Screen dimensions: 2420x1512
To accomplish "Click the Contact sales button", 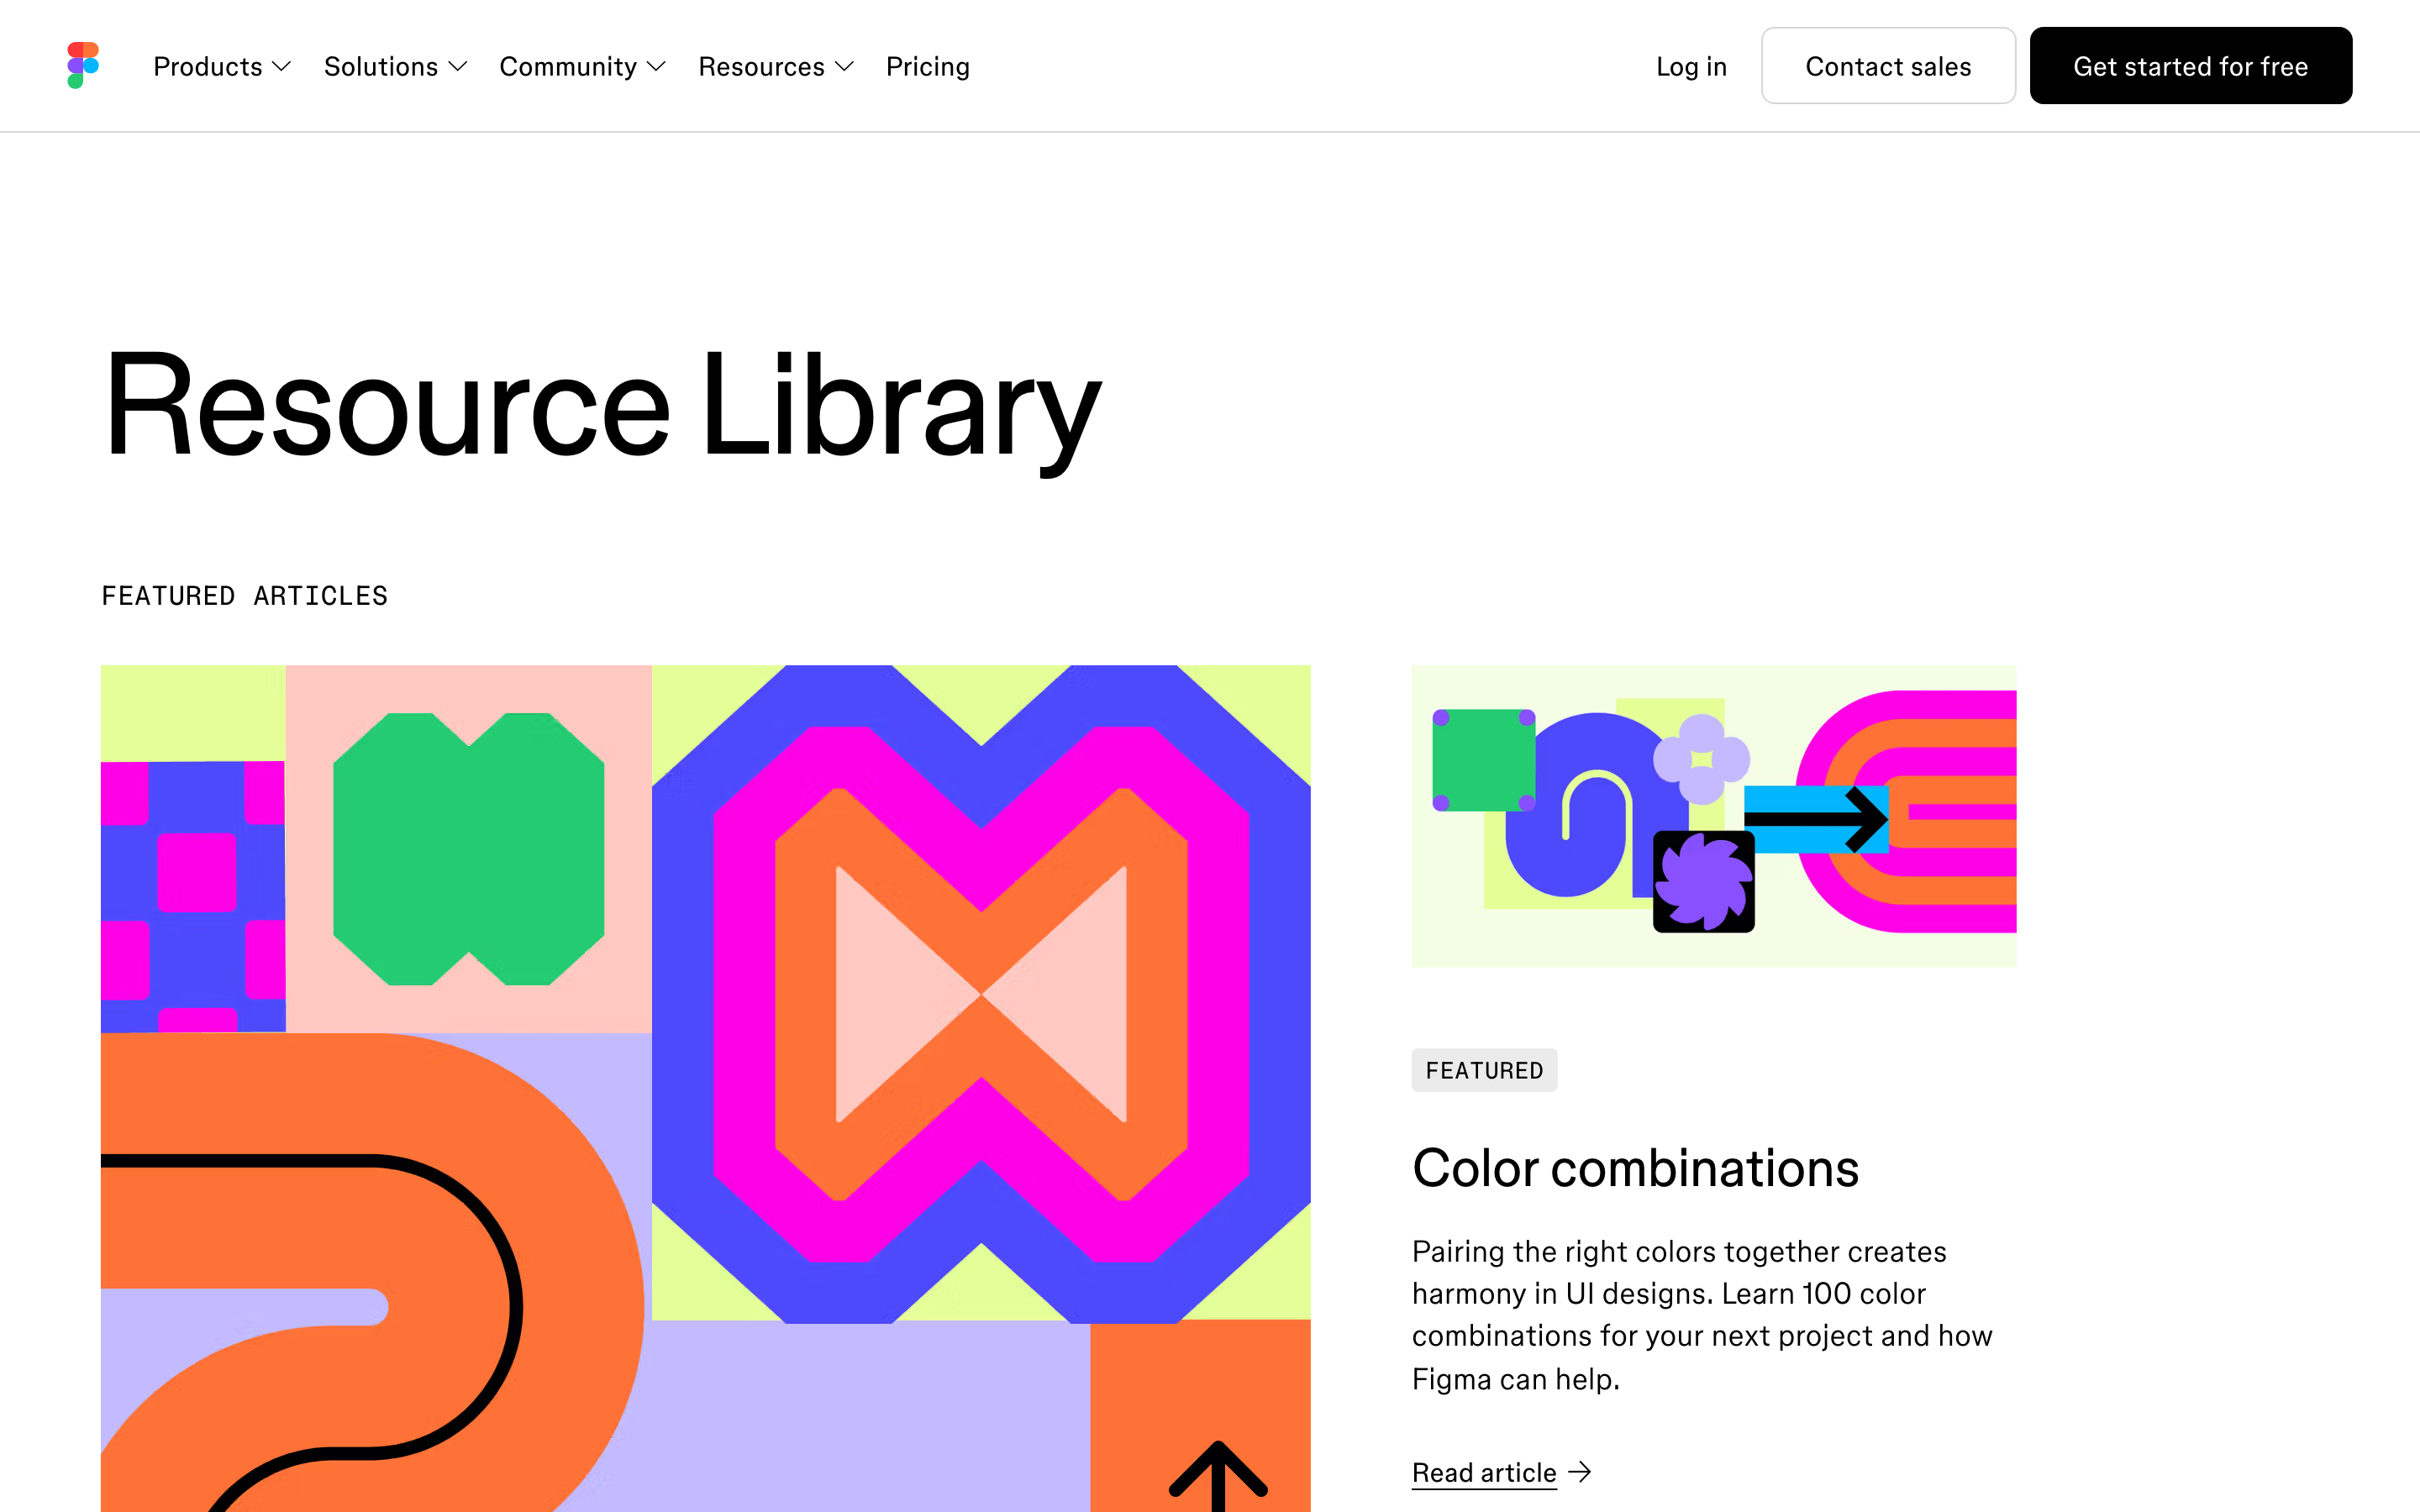I will tap(1888, 66).
